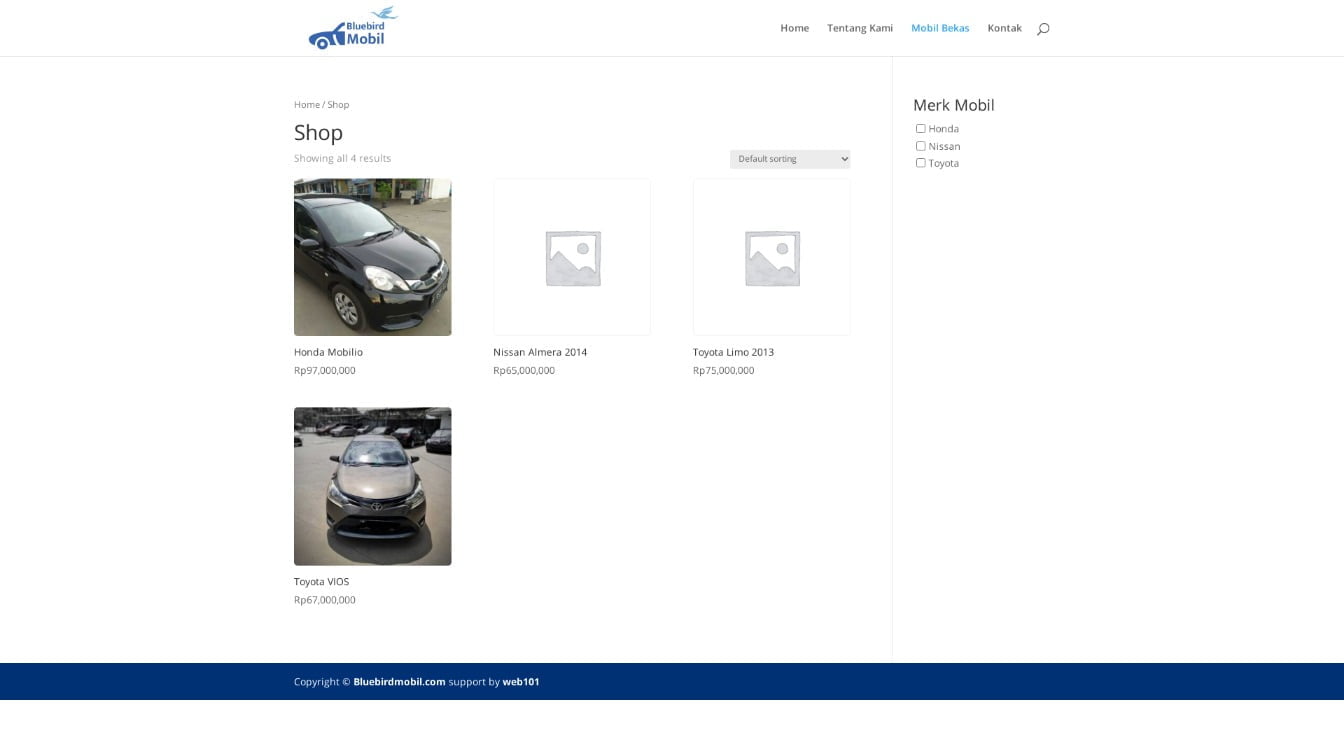
Task: Tick the Honda brand checkbox
Action: 921,128
